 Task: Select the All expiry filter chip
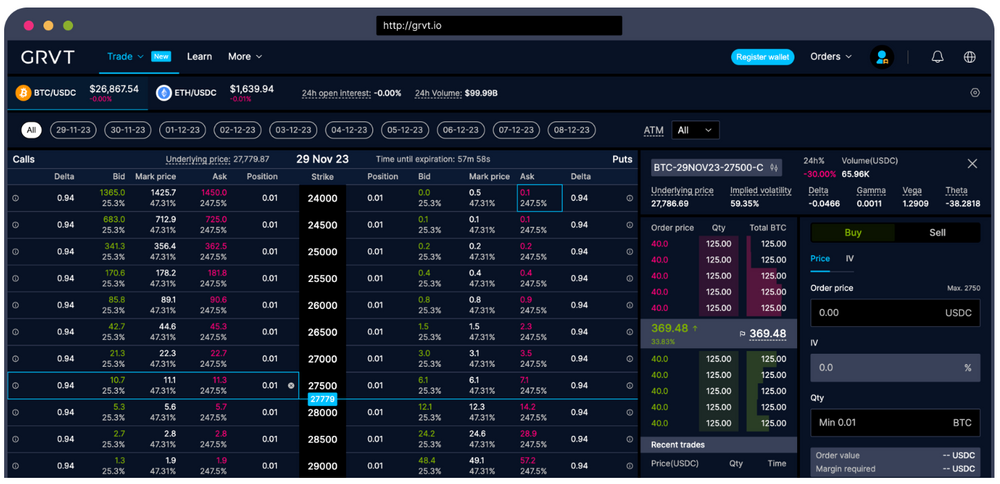tap(32, 130)
